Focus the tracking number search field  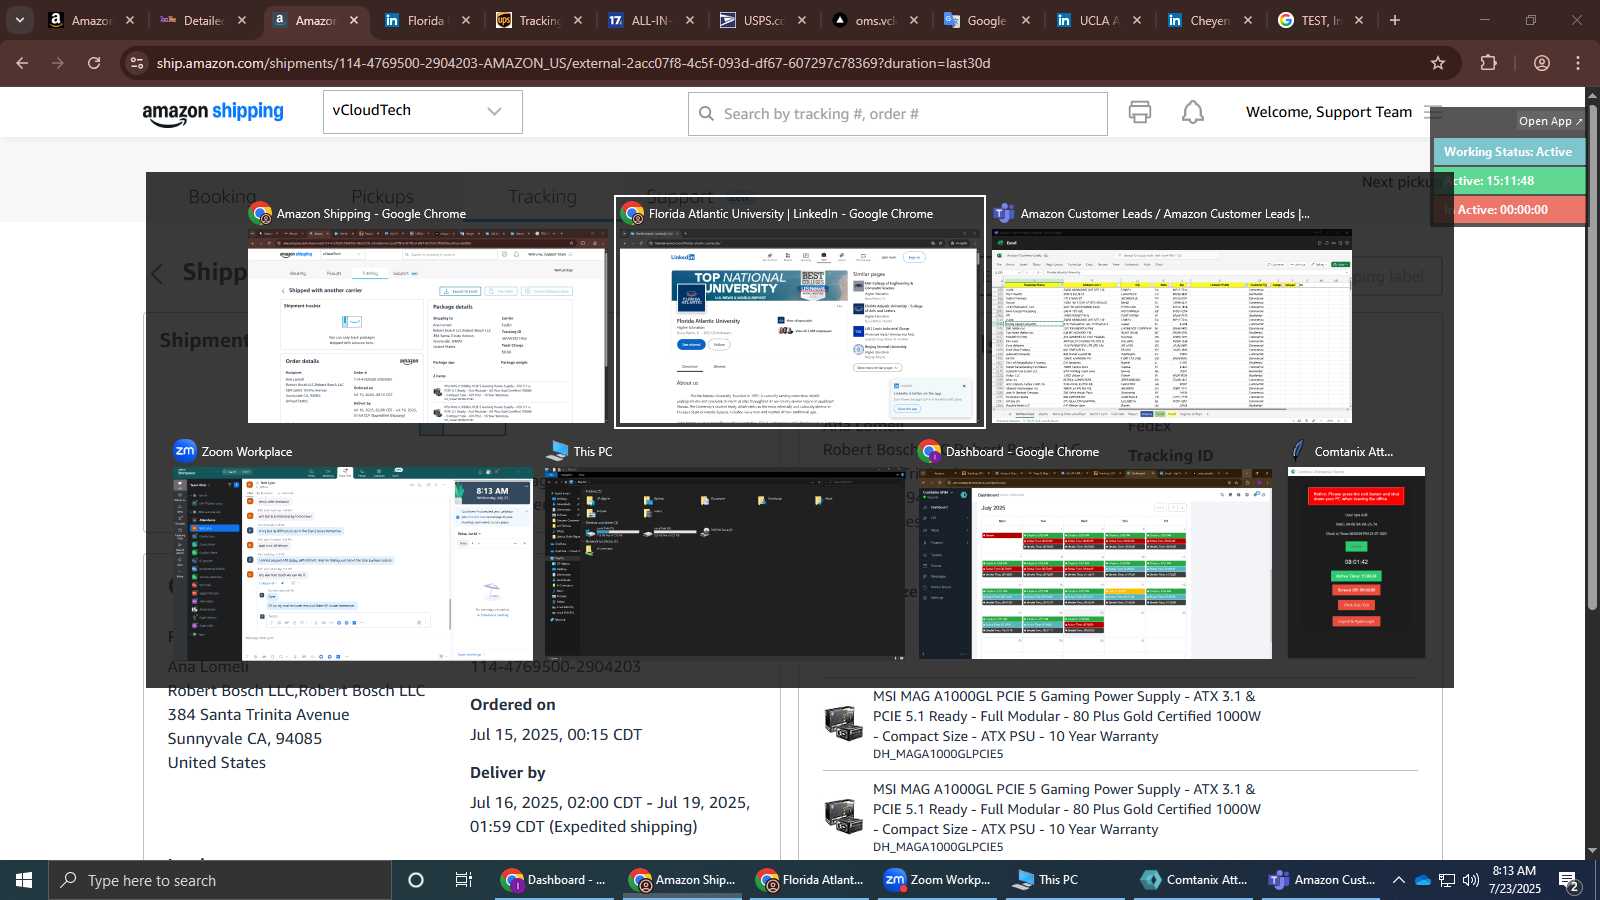898,114
